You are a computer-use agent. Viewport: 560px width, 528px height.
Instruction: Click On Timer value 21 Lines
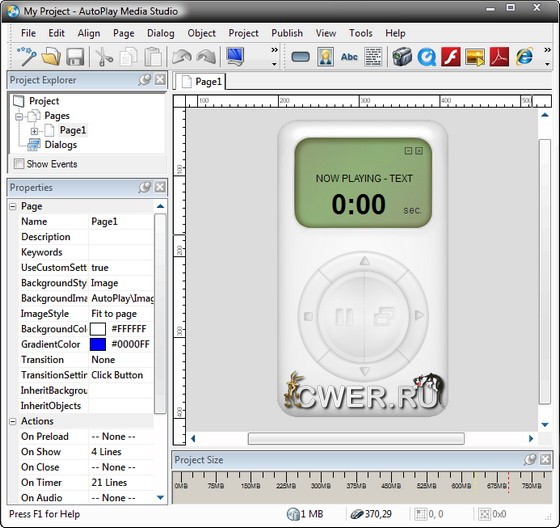[109, 482]
